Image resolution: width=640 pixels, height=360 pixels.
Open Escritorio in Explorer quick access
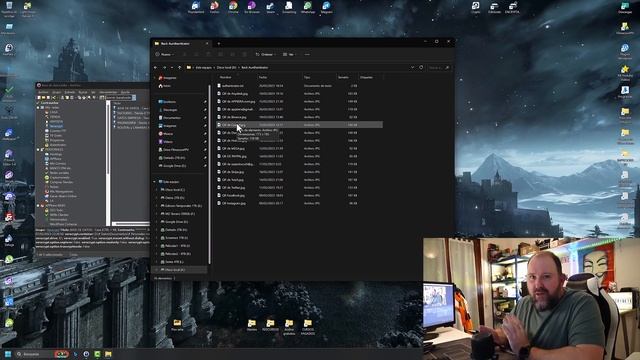point(167,102)
